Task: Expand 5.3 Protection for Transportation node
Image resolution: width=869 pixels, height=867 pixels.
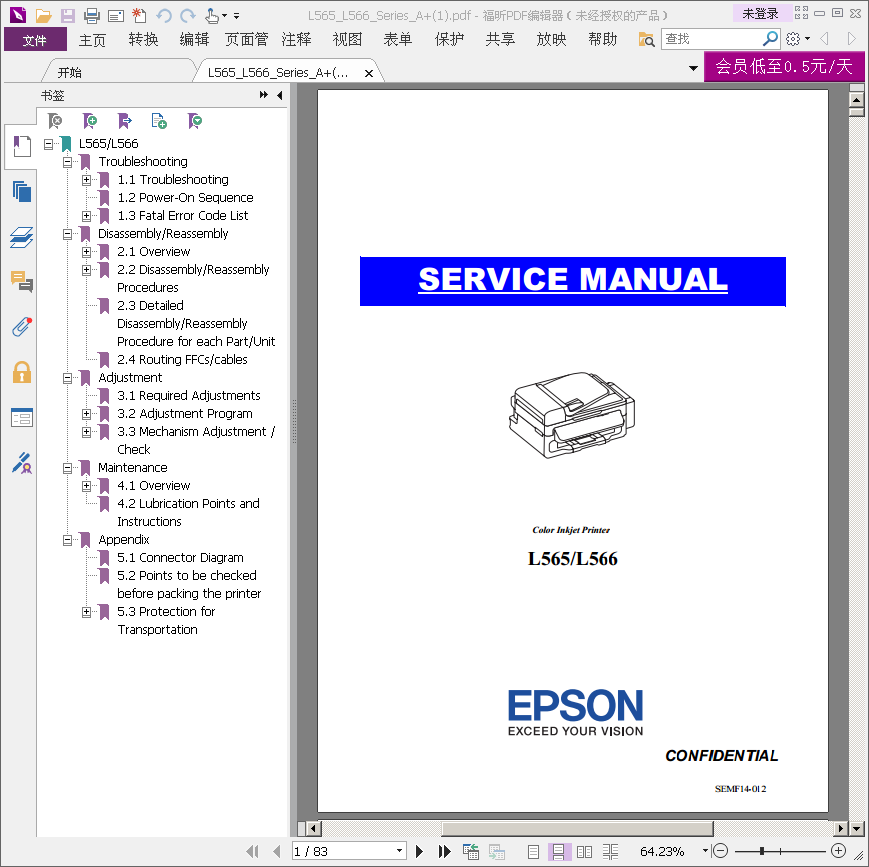Action: (86, 612)
